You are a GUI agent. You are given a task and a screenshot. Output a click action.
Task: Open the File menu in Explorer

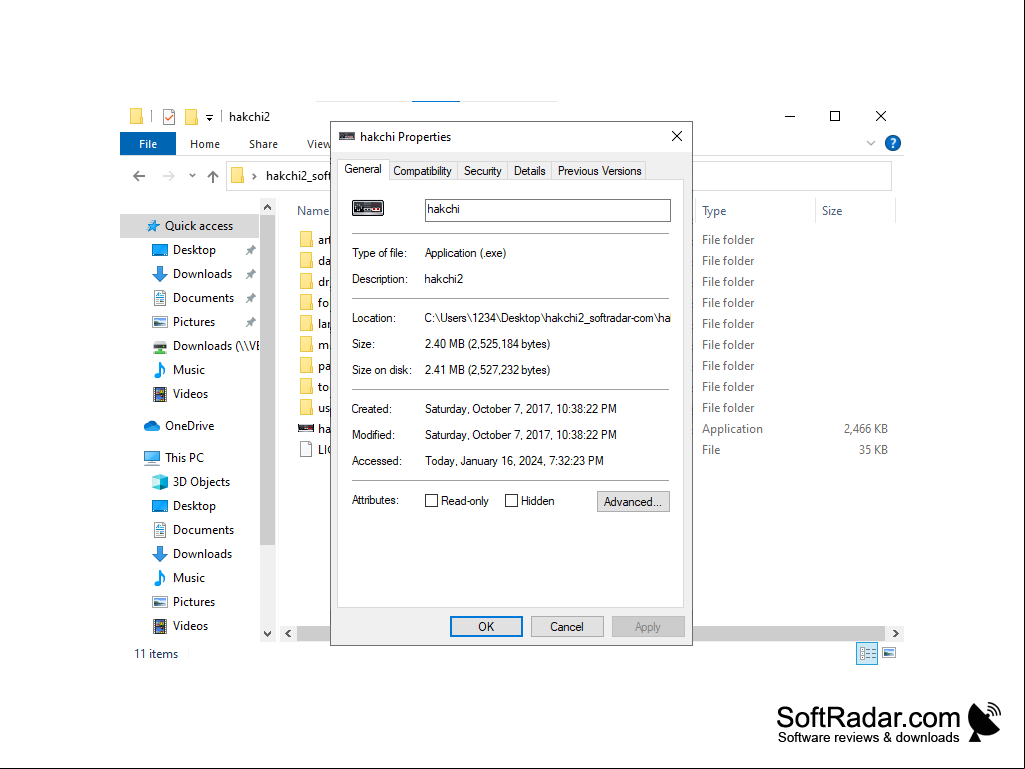(x=148, y=144)
